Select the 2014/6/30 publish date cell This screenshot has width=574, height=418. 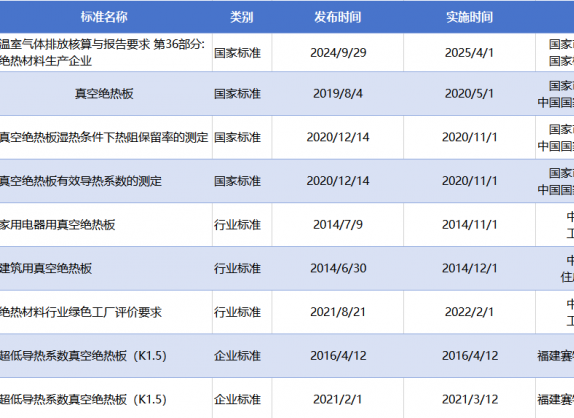point(338,268)
